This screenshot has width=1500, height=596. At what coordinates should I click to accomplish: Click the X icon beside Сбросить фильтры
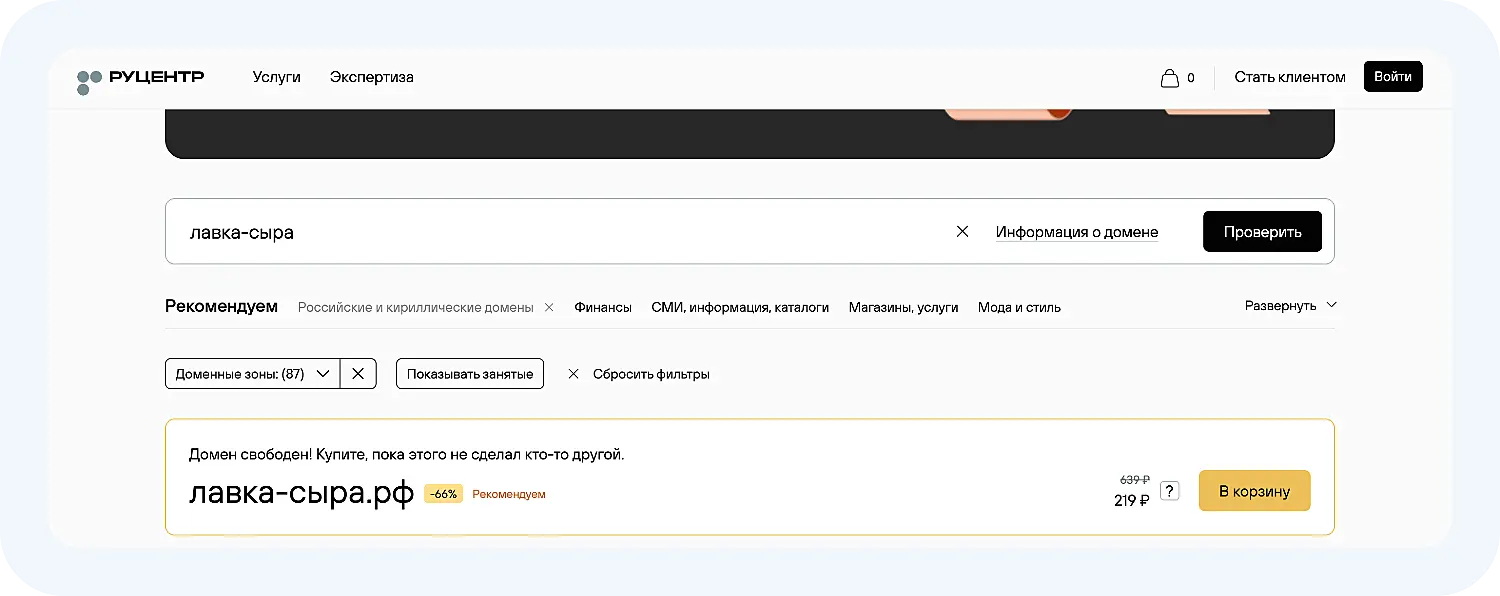[573, 374]
